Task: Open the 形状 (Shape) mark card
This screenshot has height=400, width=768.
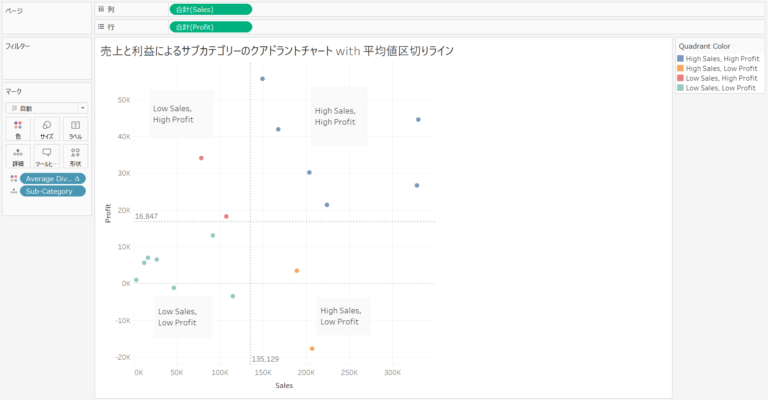Action: point(75,155)
